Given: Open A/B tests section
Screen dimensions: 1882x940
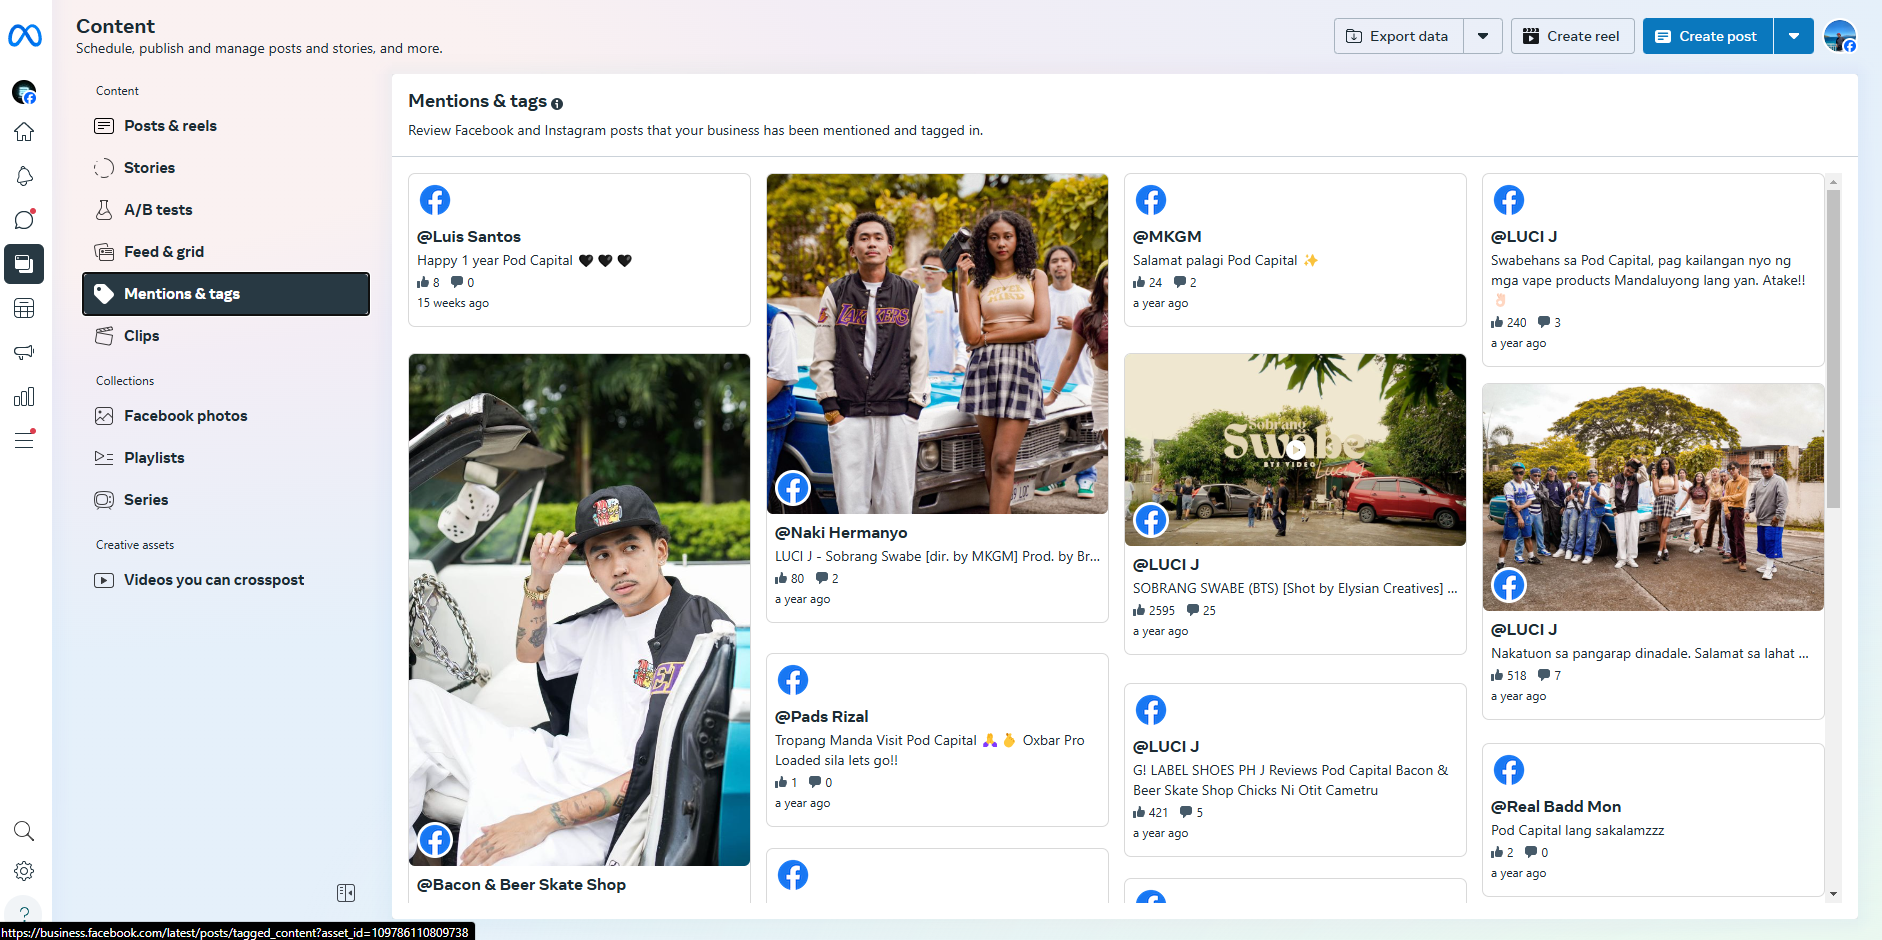Looking at the screenshot, I should point(226,210).
